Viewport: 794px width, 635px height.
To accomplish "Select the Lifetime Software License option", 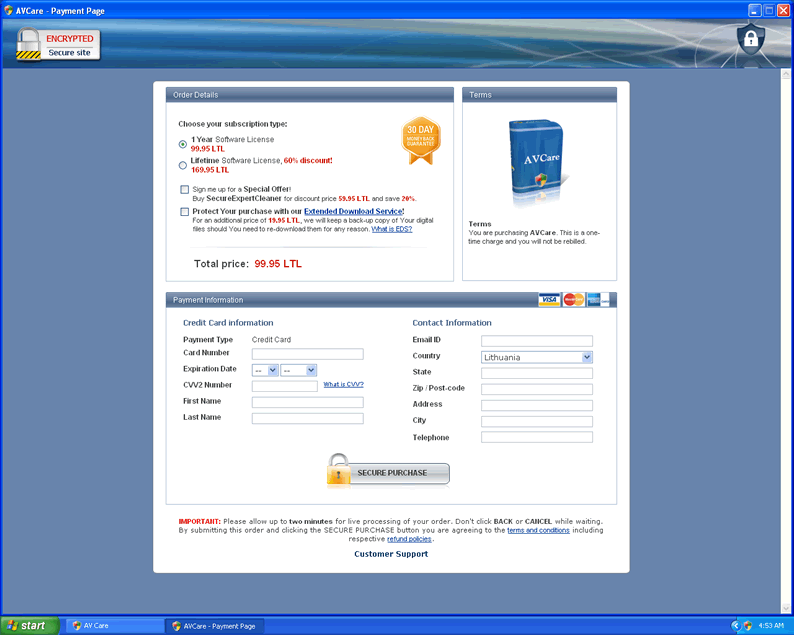I will (183, 165).
